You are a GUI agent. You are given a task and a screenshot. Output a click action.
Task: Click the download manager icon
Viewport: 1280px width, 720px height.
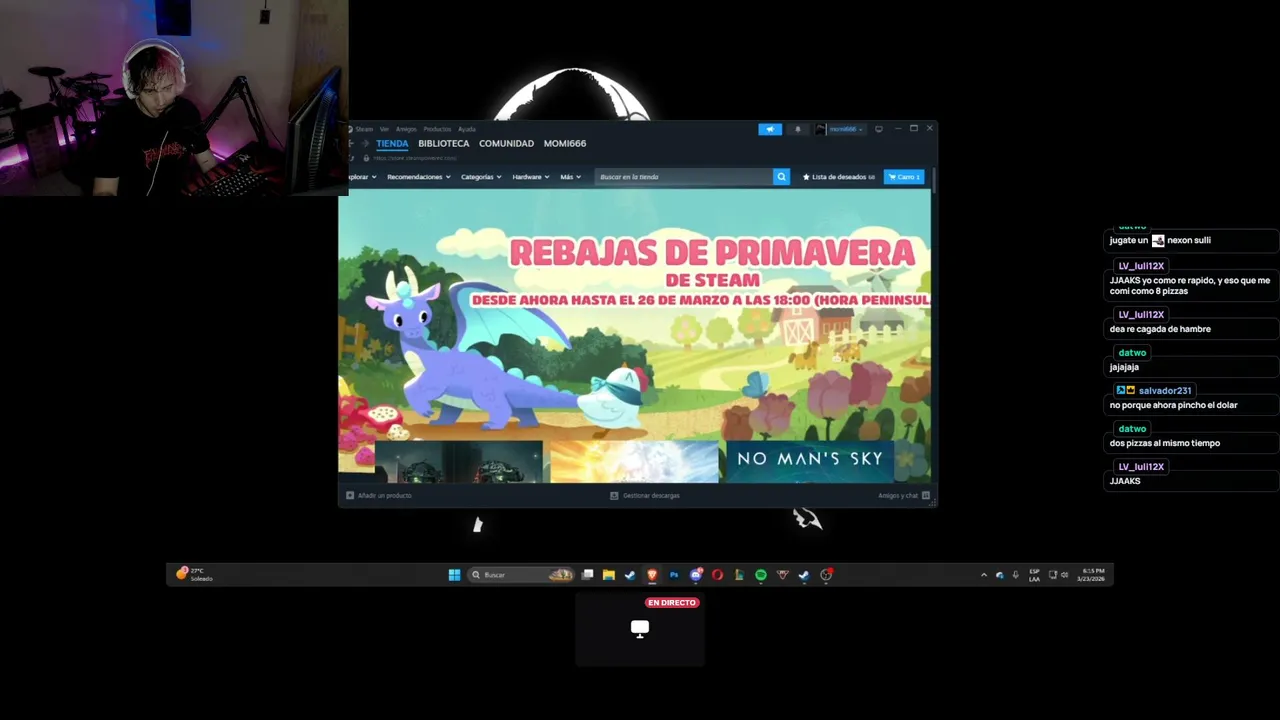click(614, 495)
